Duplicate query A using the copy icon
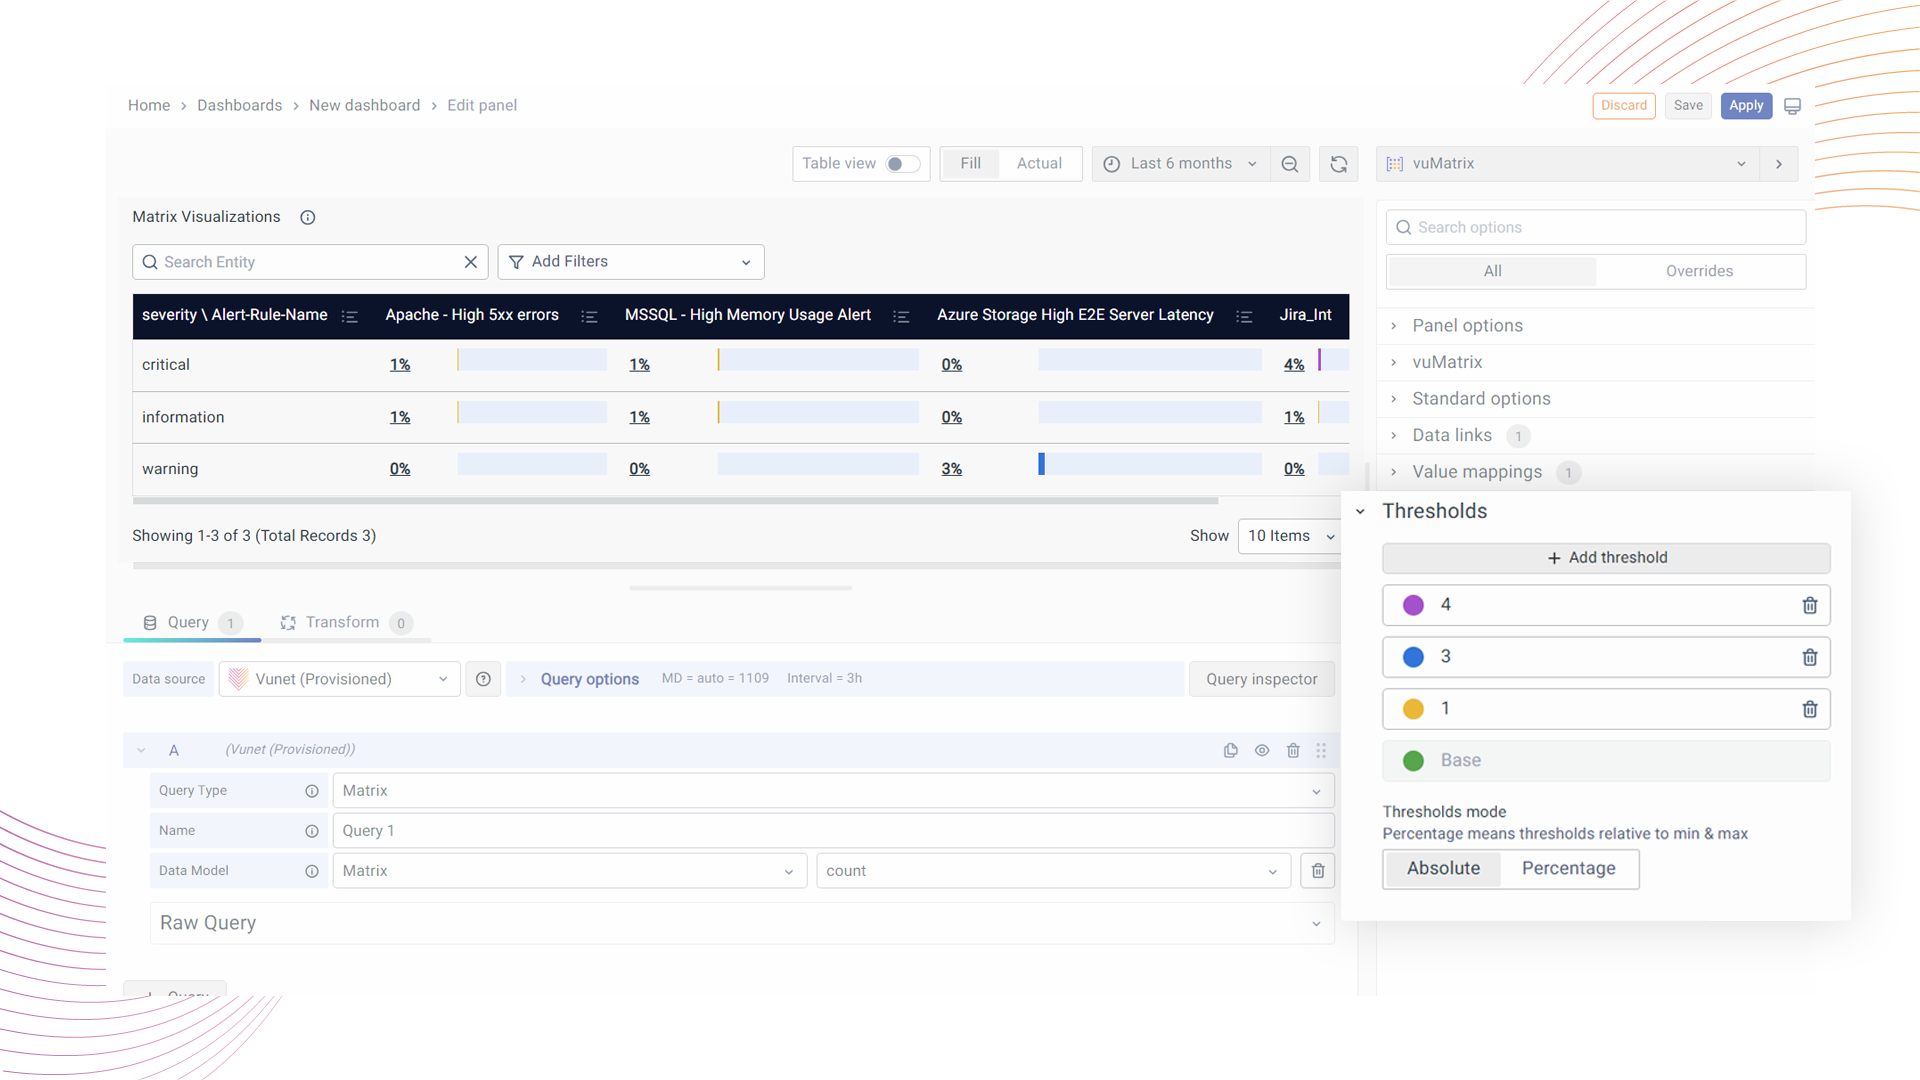1920x1080 pixels. (1230, 750)
